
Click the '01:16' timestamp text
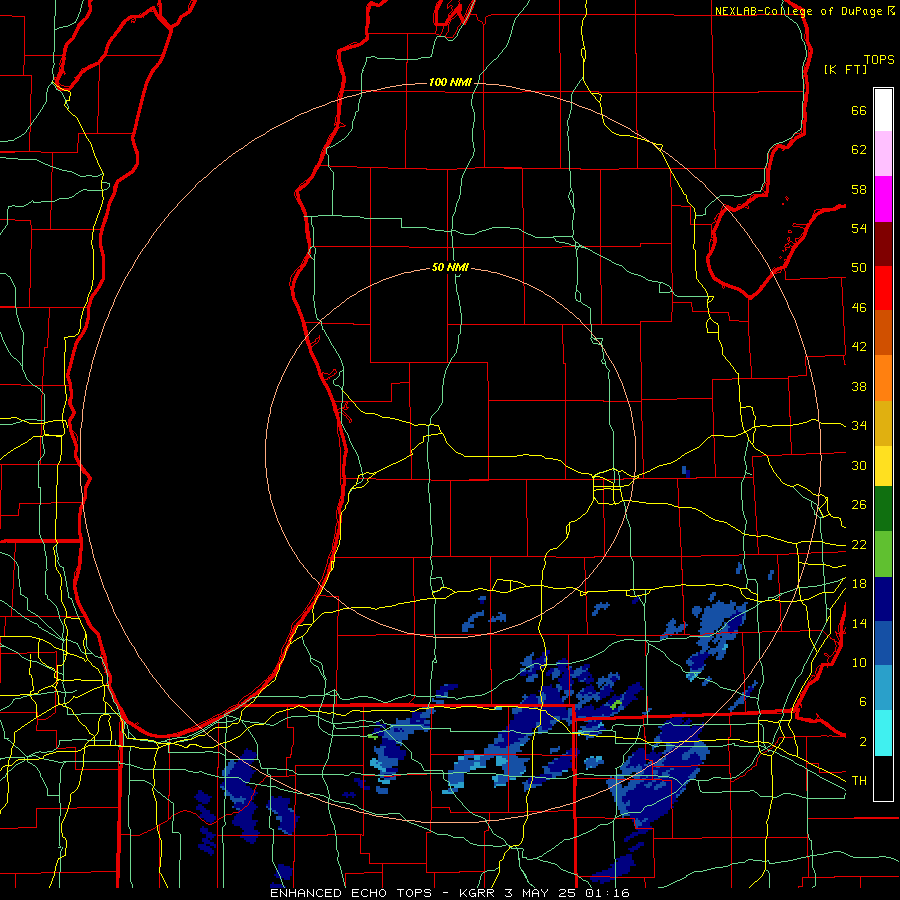tap(607, 893)
